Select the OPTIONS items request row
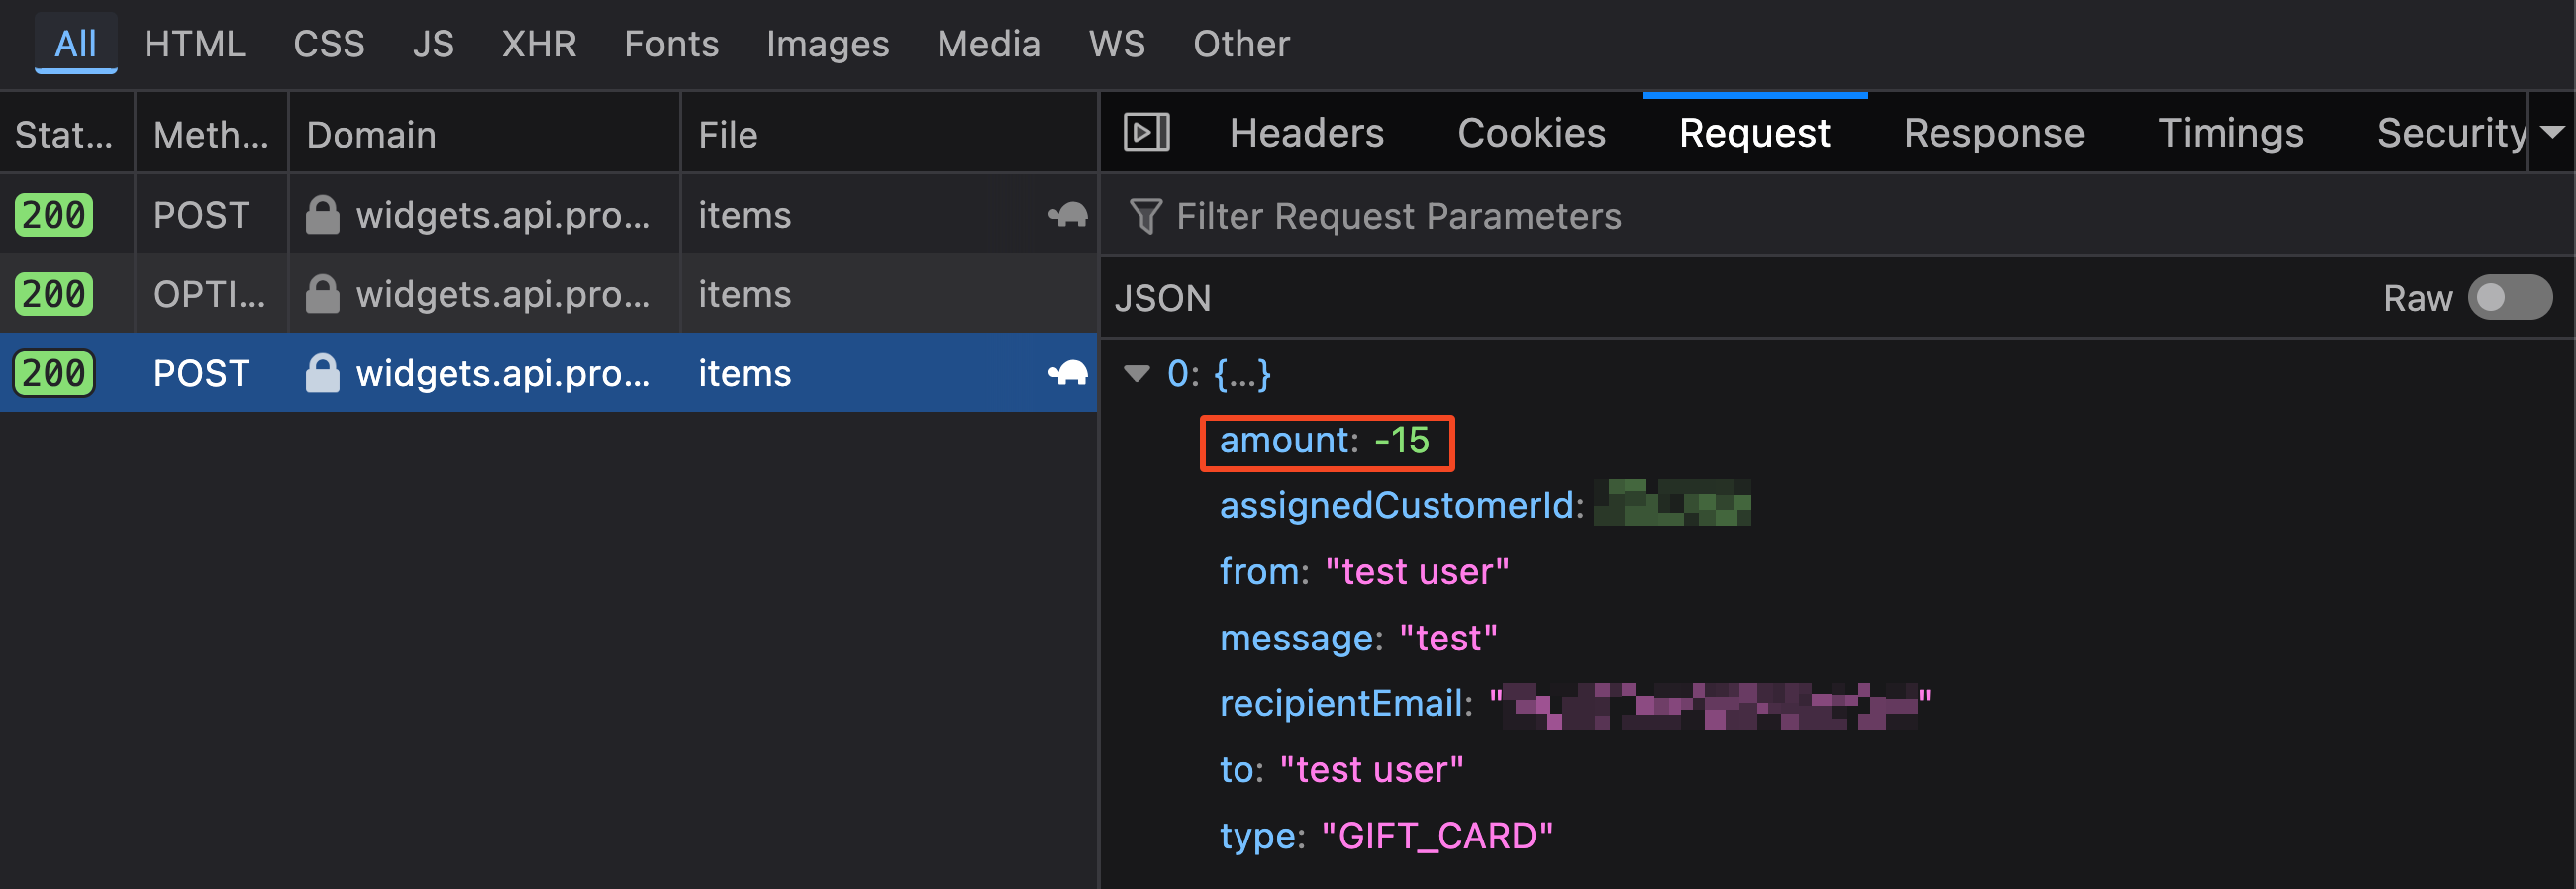 tap(548, 294)
